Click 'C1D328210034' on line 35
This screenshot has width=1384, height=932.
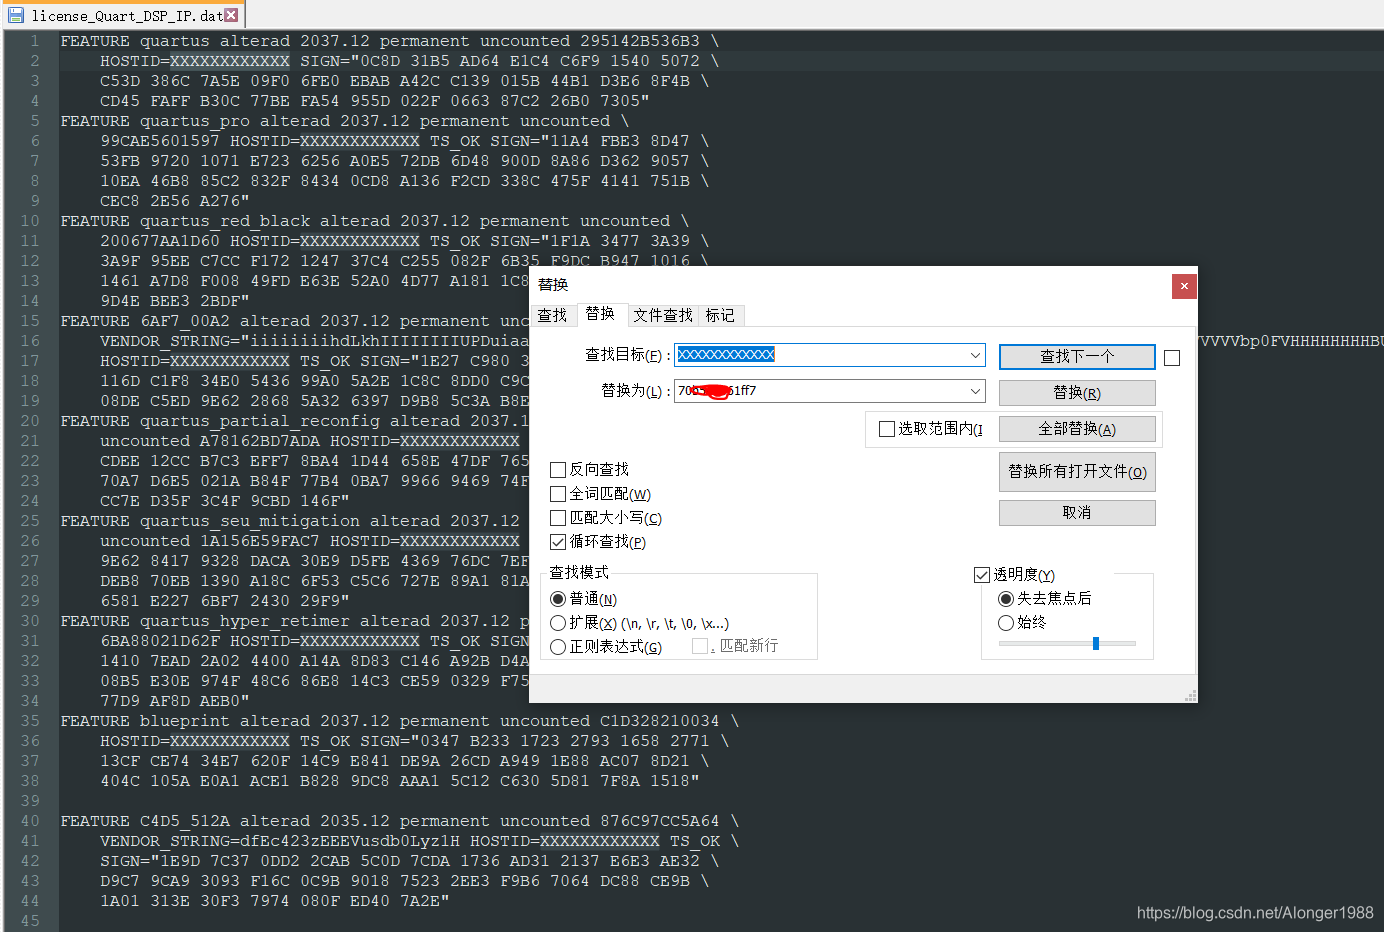pos(660,721)
